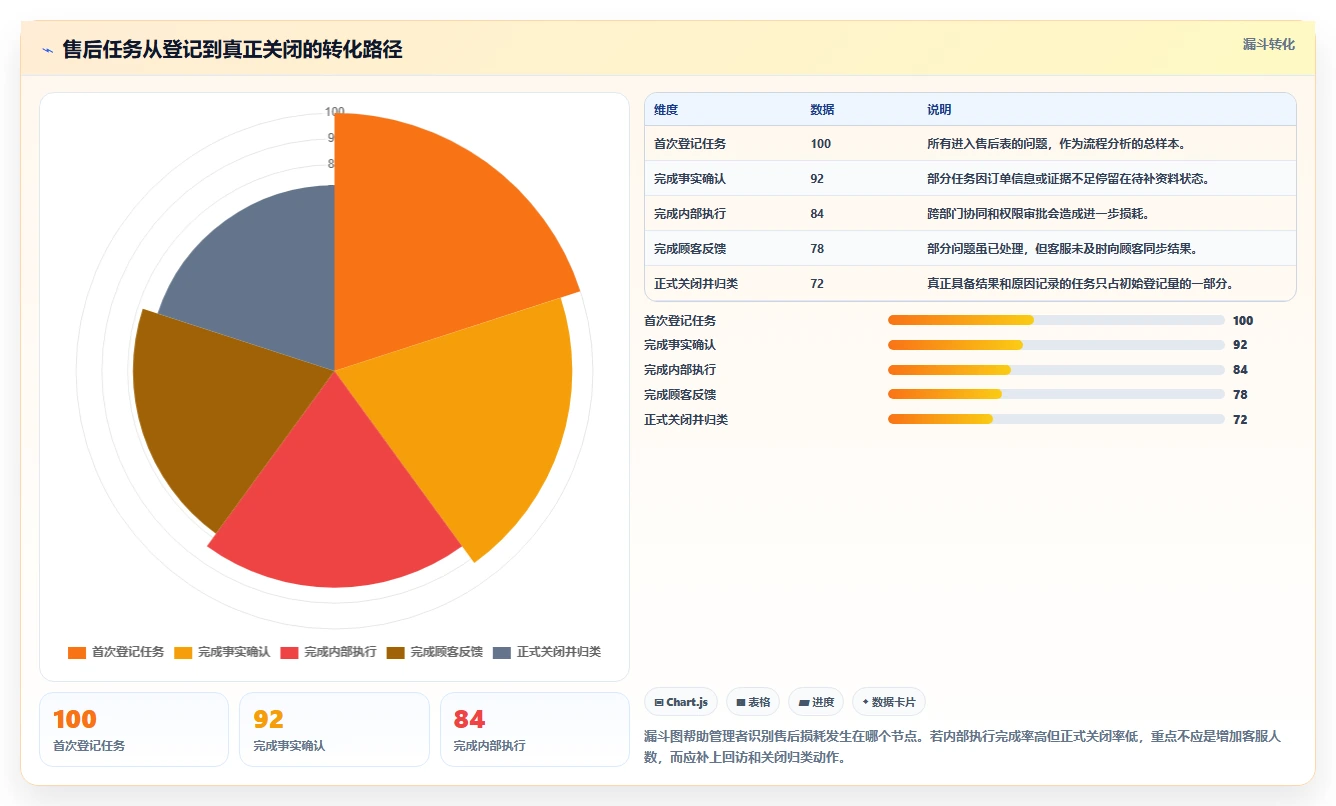Click the title 售后任务从登记到真正关闭的转化路径
Viewport: 1336px width, 806px height.
(232, 49)
